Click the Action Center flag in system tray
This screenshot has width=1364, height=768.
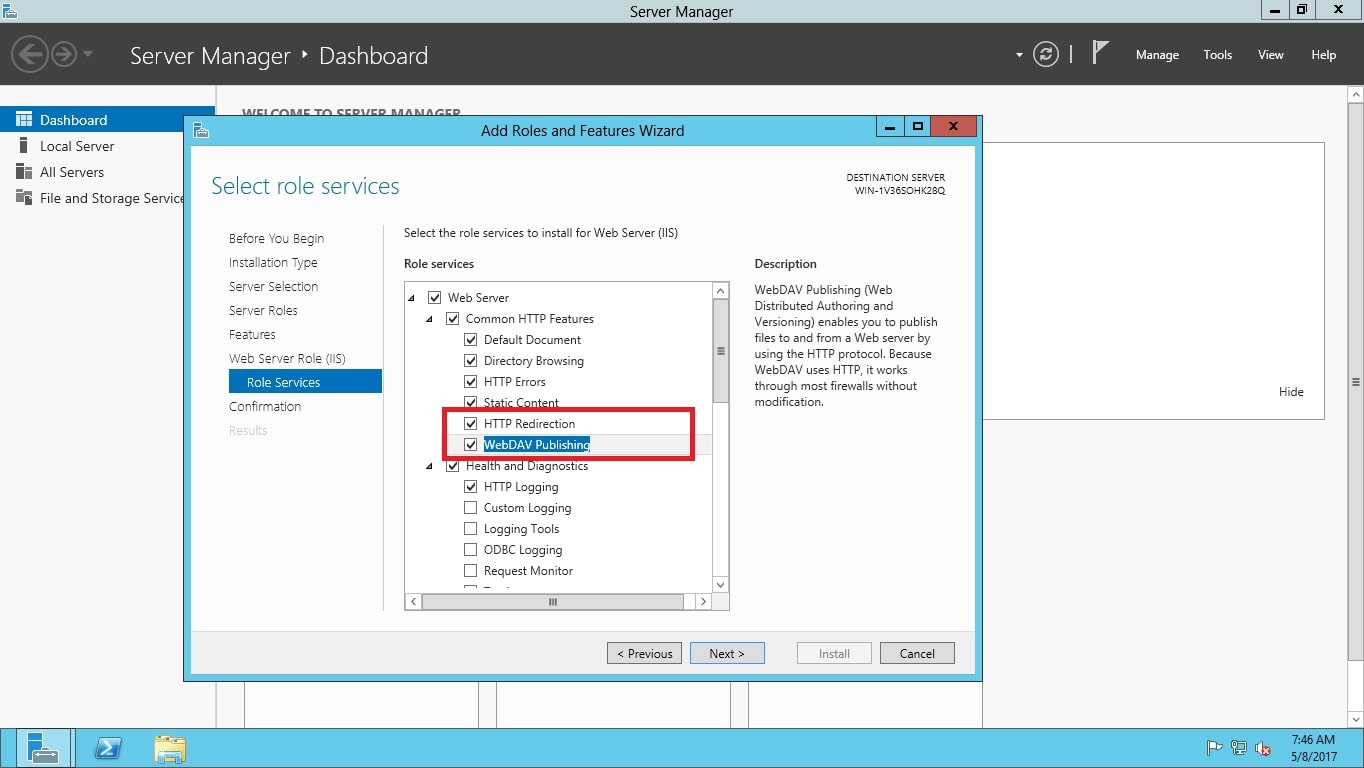(1215, 748)
